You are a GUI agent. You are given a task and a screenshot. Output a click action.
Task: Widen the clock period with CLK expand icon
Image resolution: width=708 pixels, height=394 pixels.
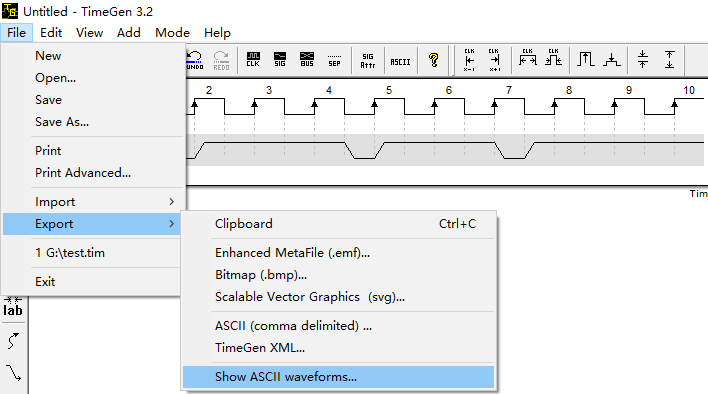tap(527, 58)
